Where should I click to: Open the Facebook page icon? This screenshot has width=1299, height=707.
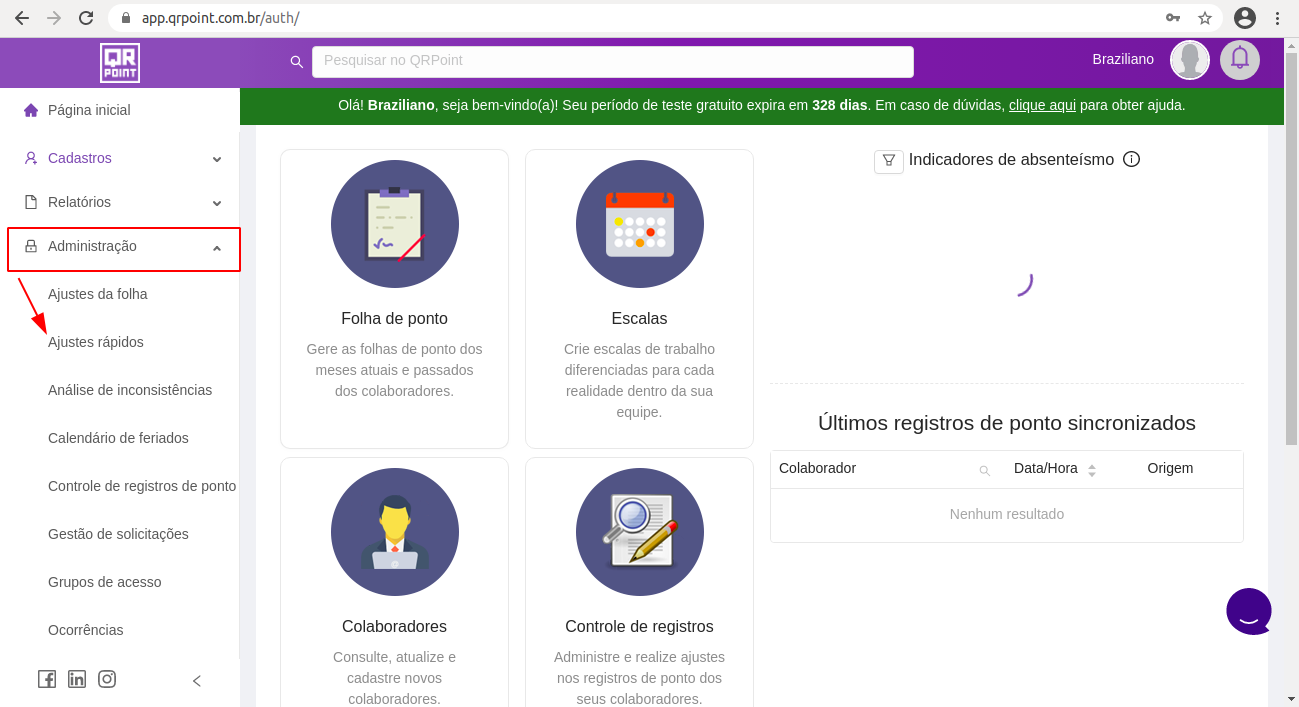47,679
